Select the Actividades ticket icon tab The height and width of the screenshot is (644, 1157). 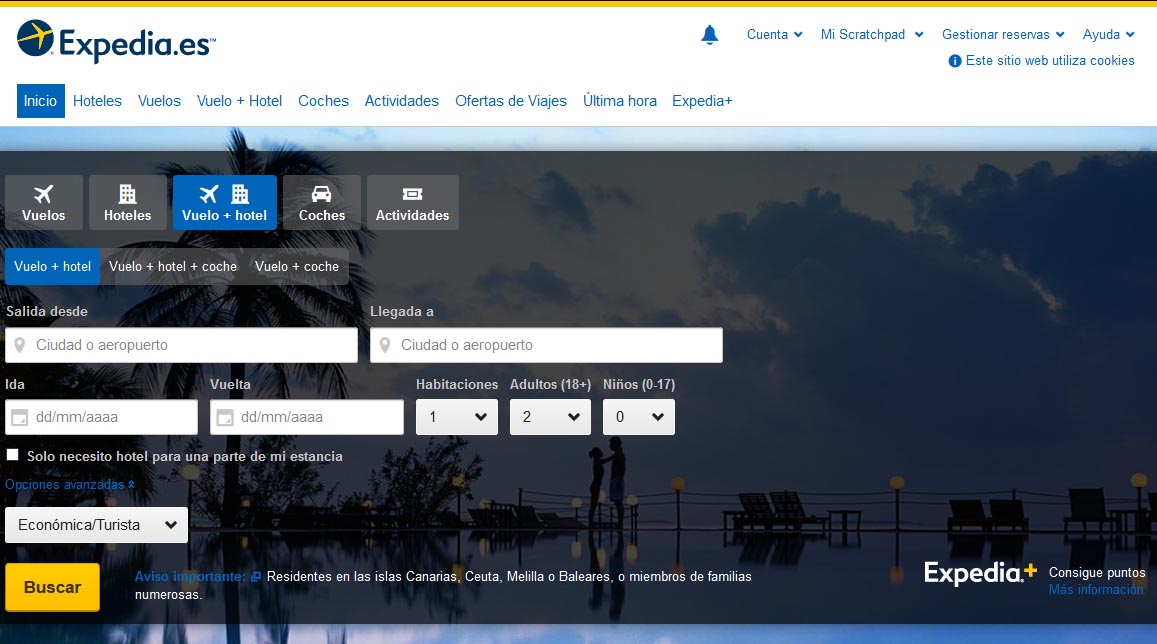tap(412, 203)
